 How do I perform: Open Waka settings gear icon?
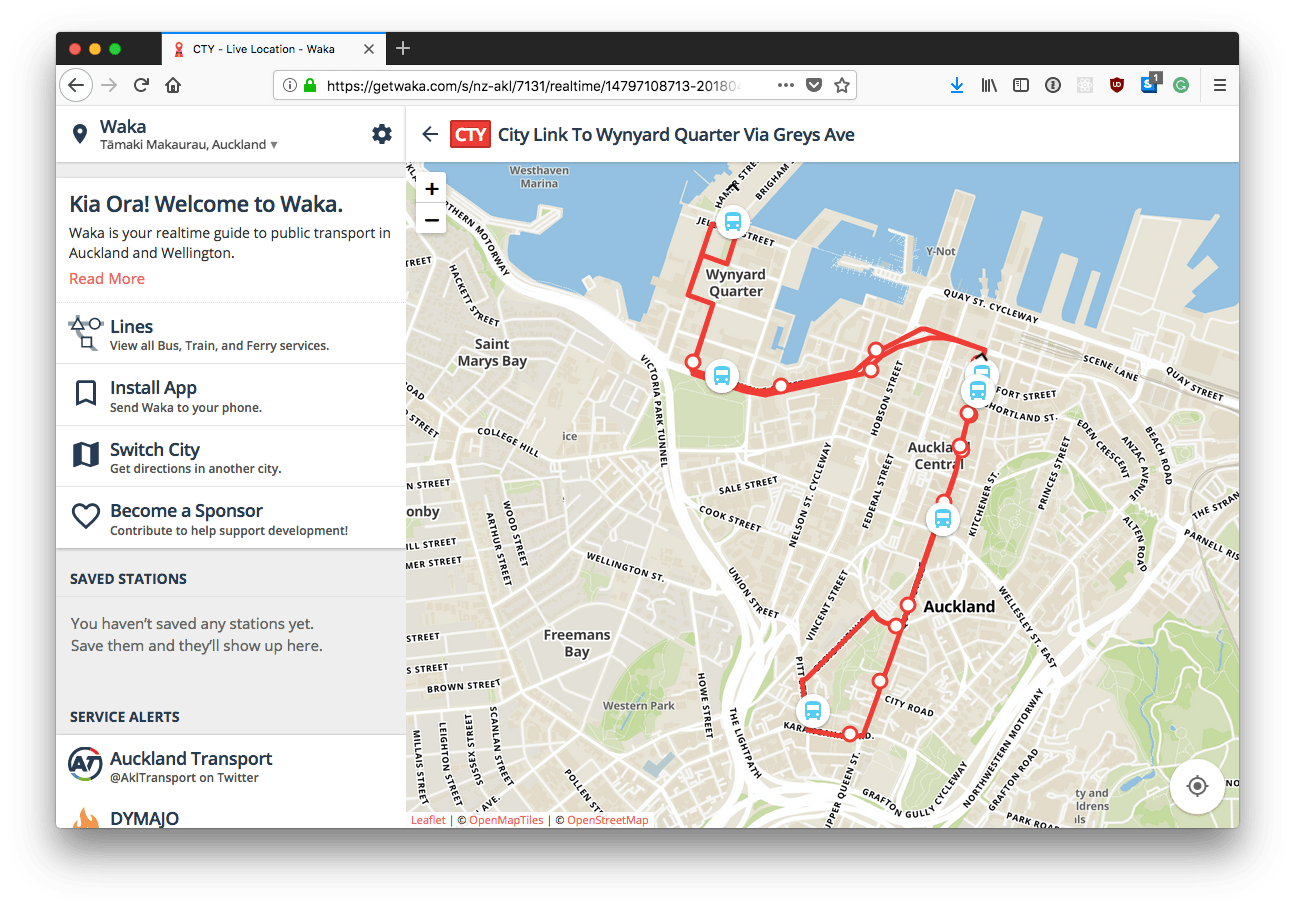coord(381,134)
